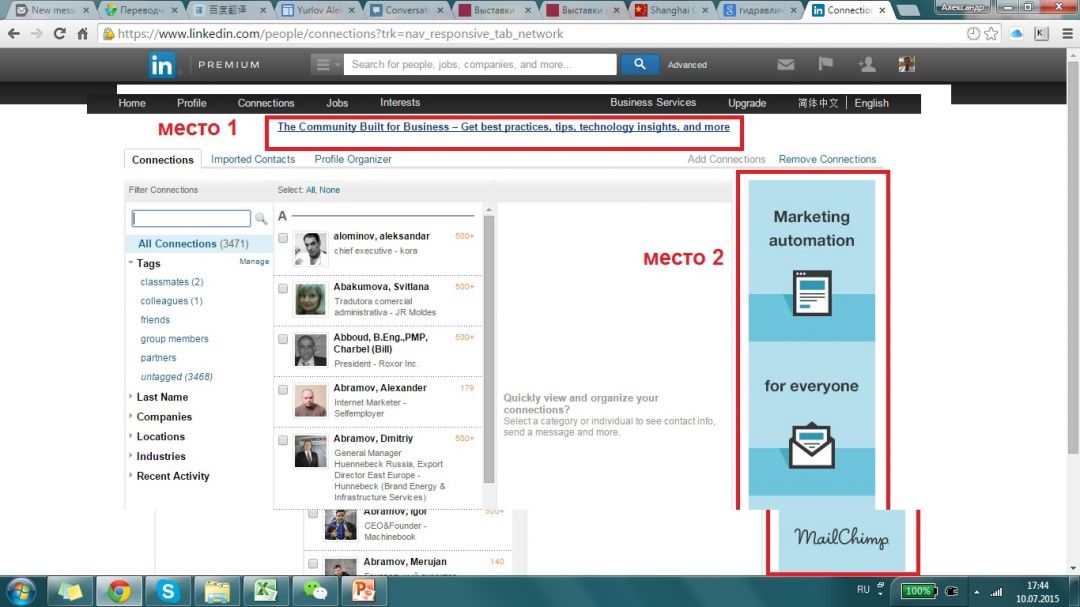Open the notifications flag icon
1080x607 pixels.
point(826,65)
